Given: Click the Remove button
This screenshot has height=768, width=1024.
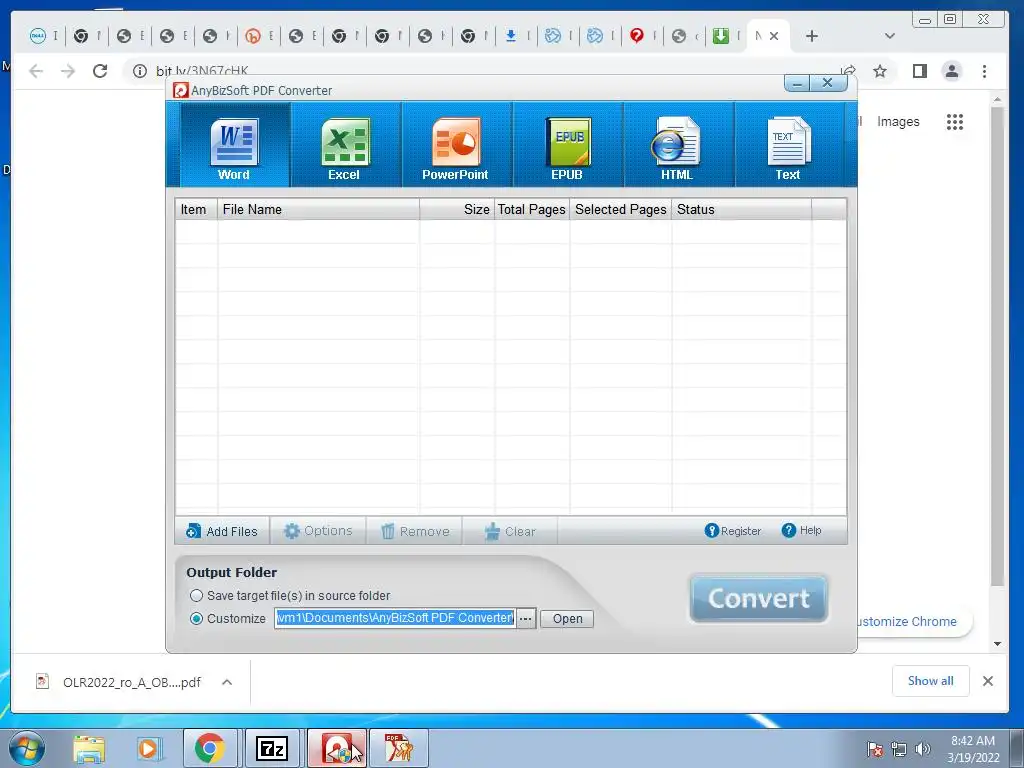Looking at the screenshot, I should (415, 531).
